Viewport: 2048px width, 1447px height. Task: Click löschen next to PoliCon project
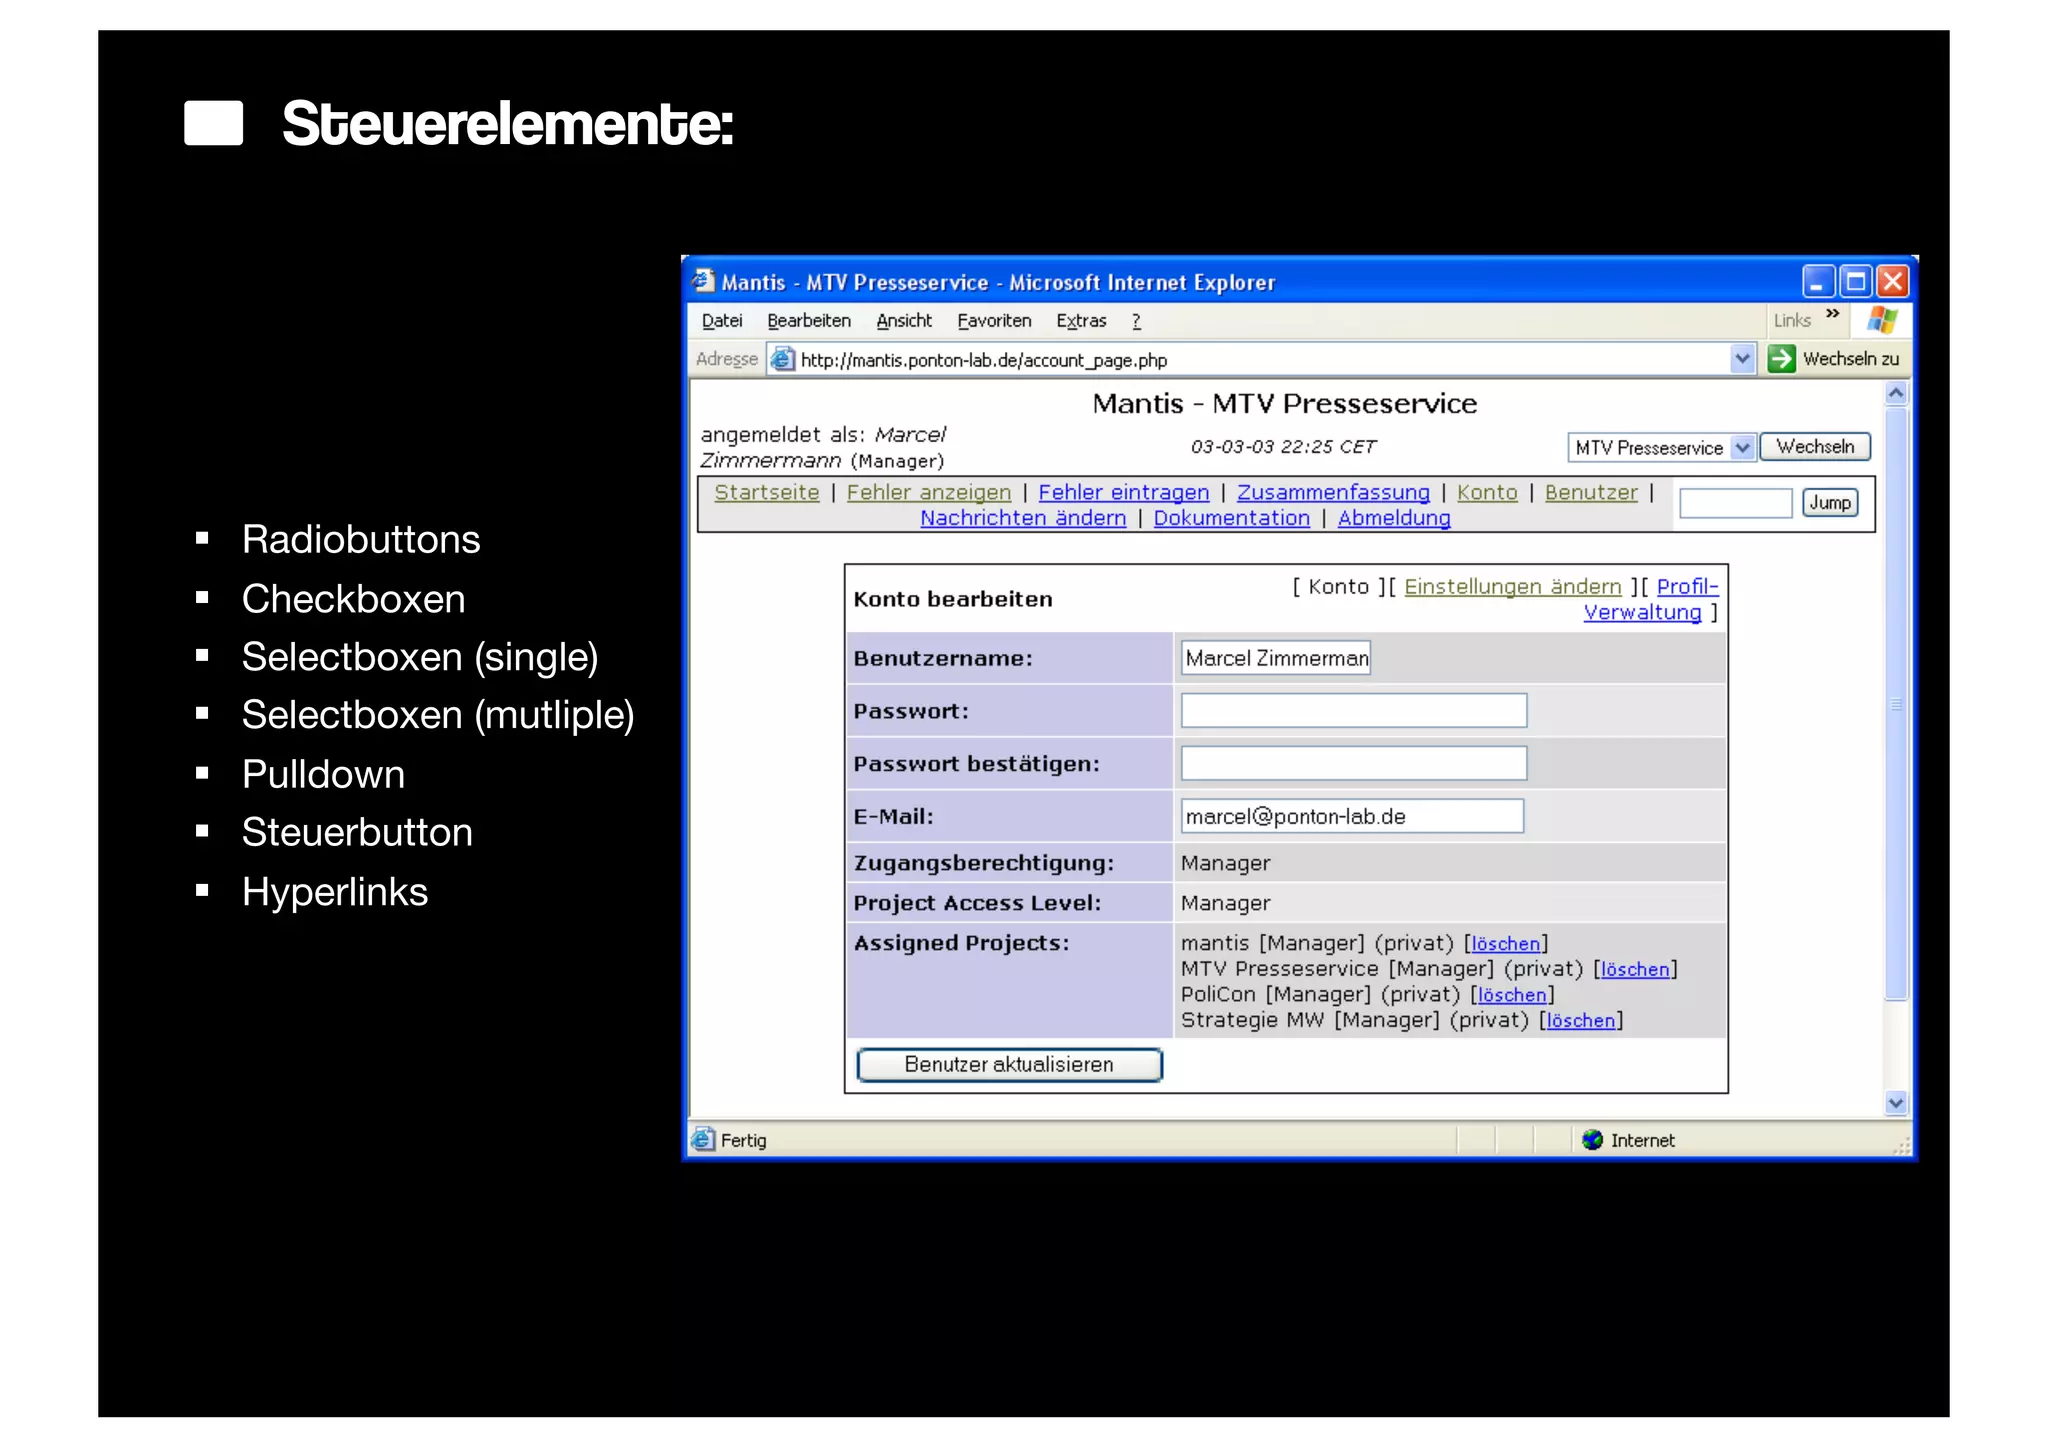pyautogui.click(x=1512, y=995)
